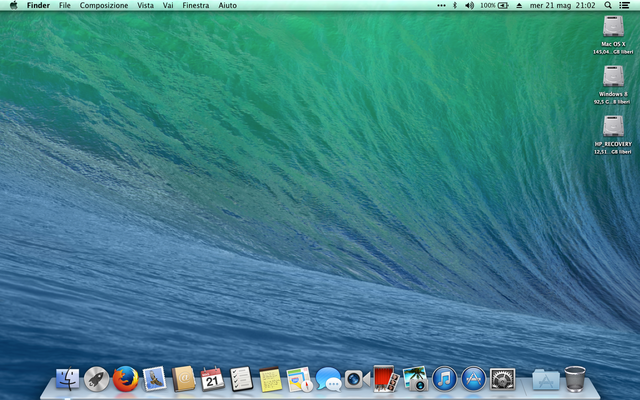This screenshot has height=400, width=640.
Task: Launch Launchpad rocket icon in Dock
Action: 97,379
